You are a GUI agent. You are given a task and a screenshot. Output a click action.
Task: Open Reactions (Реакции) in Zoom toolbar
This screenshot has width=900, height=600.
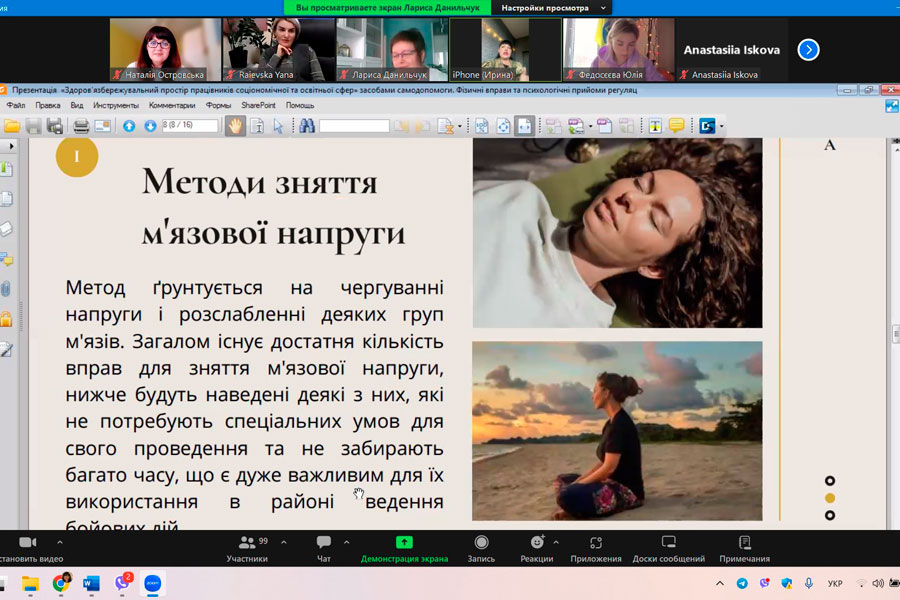pyautogui.click(x=537, y=547)
